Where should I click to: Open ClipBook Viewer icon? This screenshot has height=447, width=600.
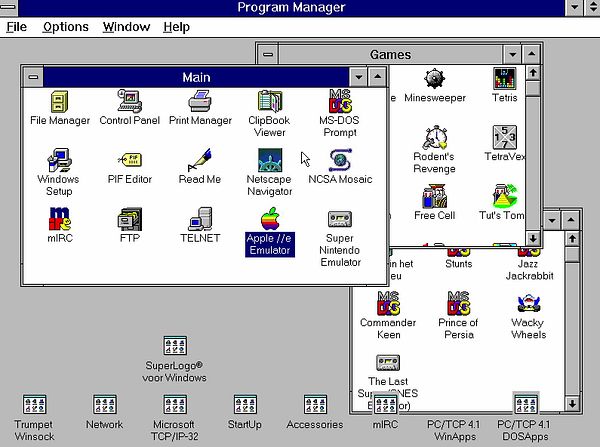pyautogui.click(x=269, y=101)
